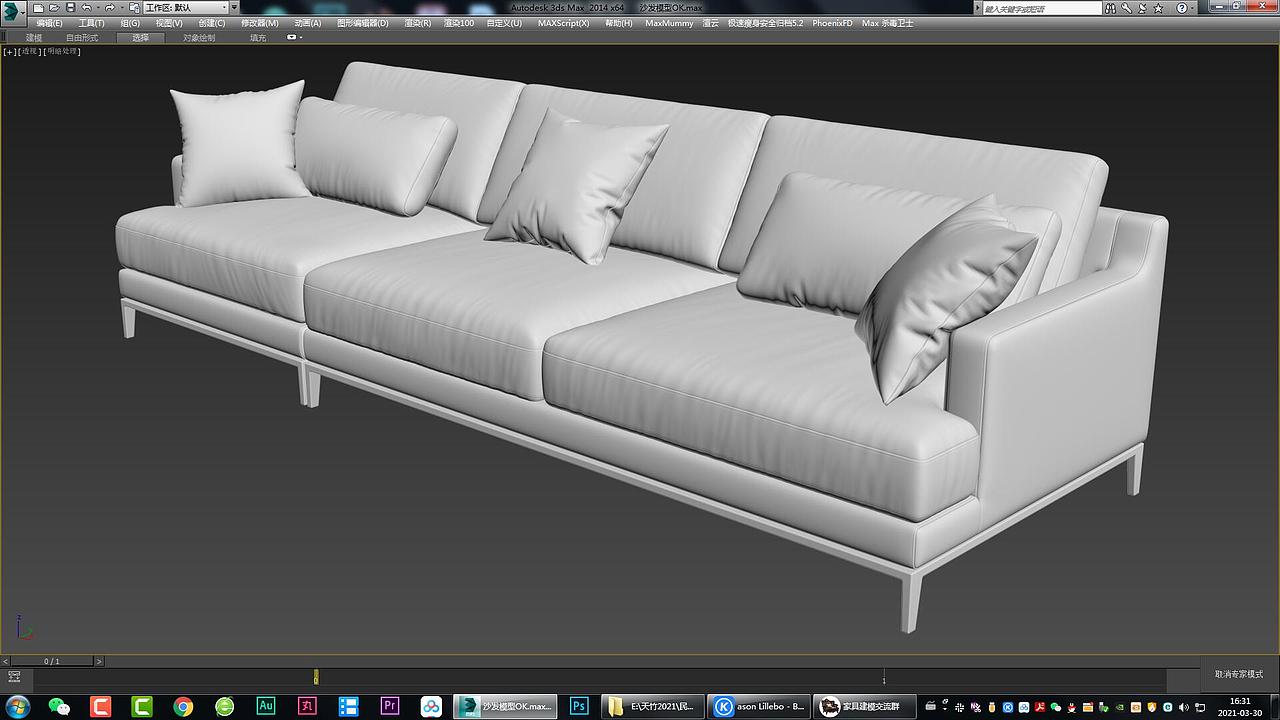Click the time slider 0 / 1 handle
This screenshot has width=1280, height=720.
(52, 661)
